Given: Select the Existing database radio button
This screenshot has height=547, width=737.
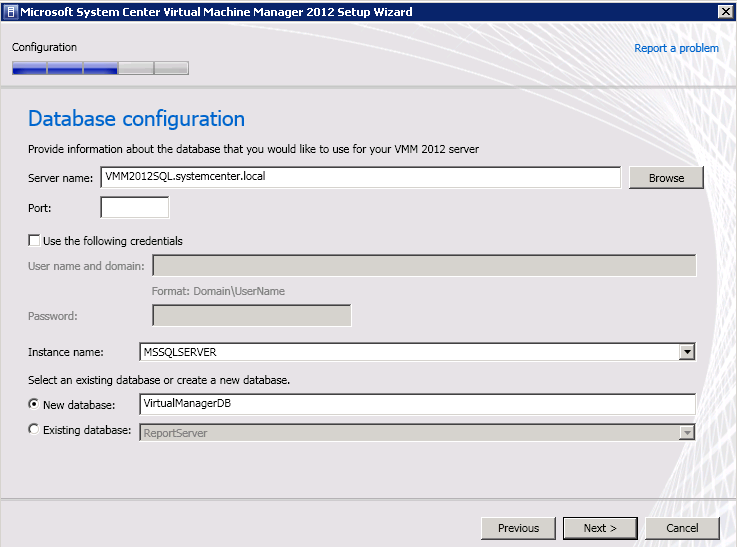Looking at the screenshot, I should click(34, 430).
